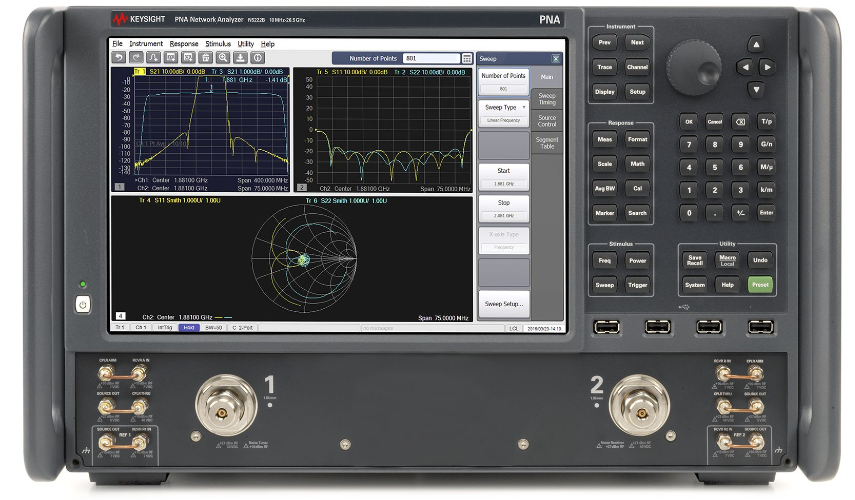This screenshot has width=855, height=500.
Task: Click the plus/minus sign key on keypad
Action: coord(740,213)
